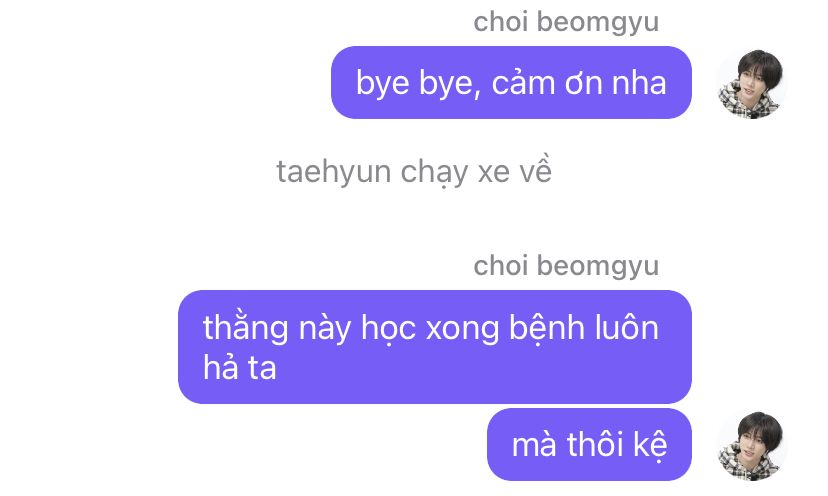Click the first 'choi beomgyu' sender name

(566, 22)
